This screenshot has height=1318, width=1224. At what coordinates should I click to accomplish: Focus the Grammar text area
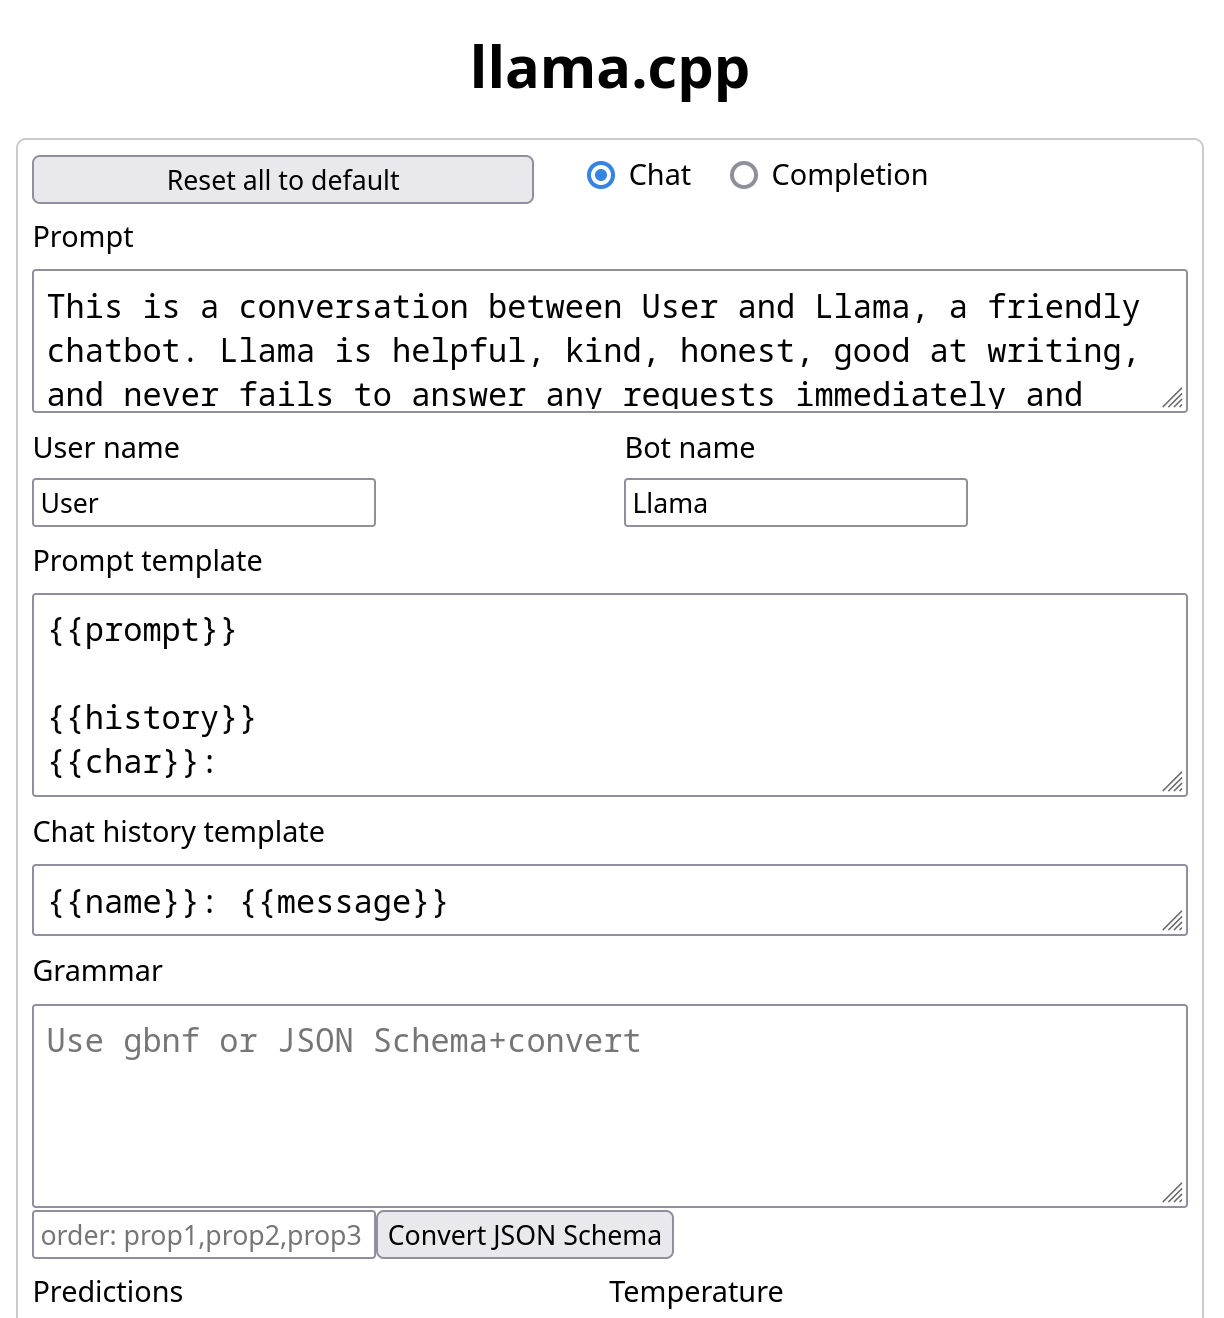point(600,1106)
